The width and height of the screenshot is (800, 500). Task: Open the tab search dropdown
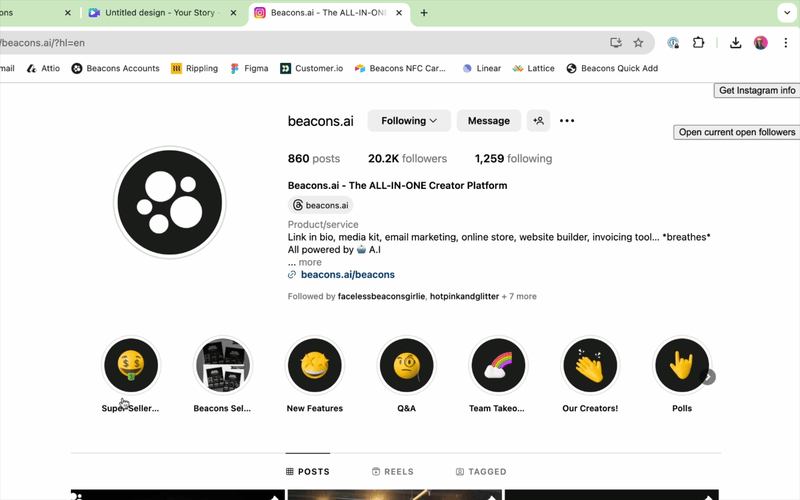point(786,13)
